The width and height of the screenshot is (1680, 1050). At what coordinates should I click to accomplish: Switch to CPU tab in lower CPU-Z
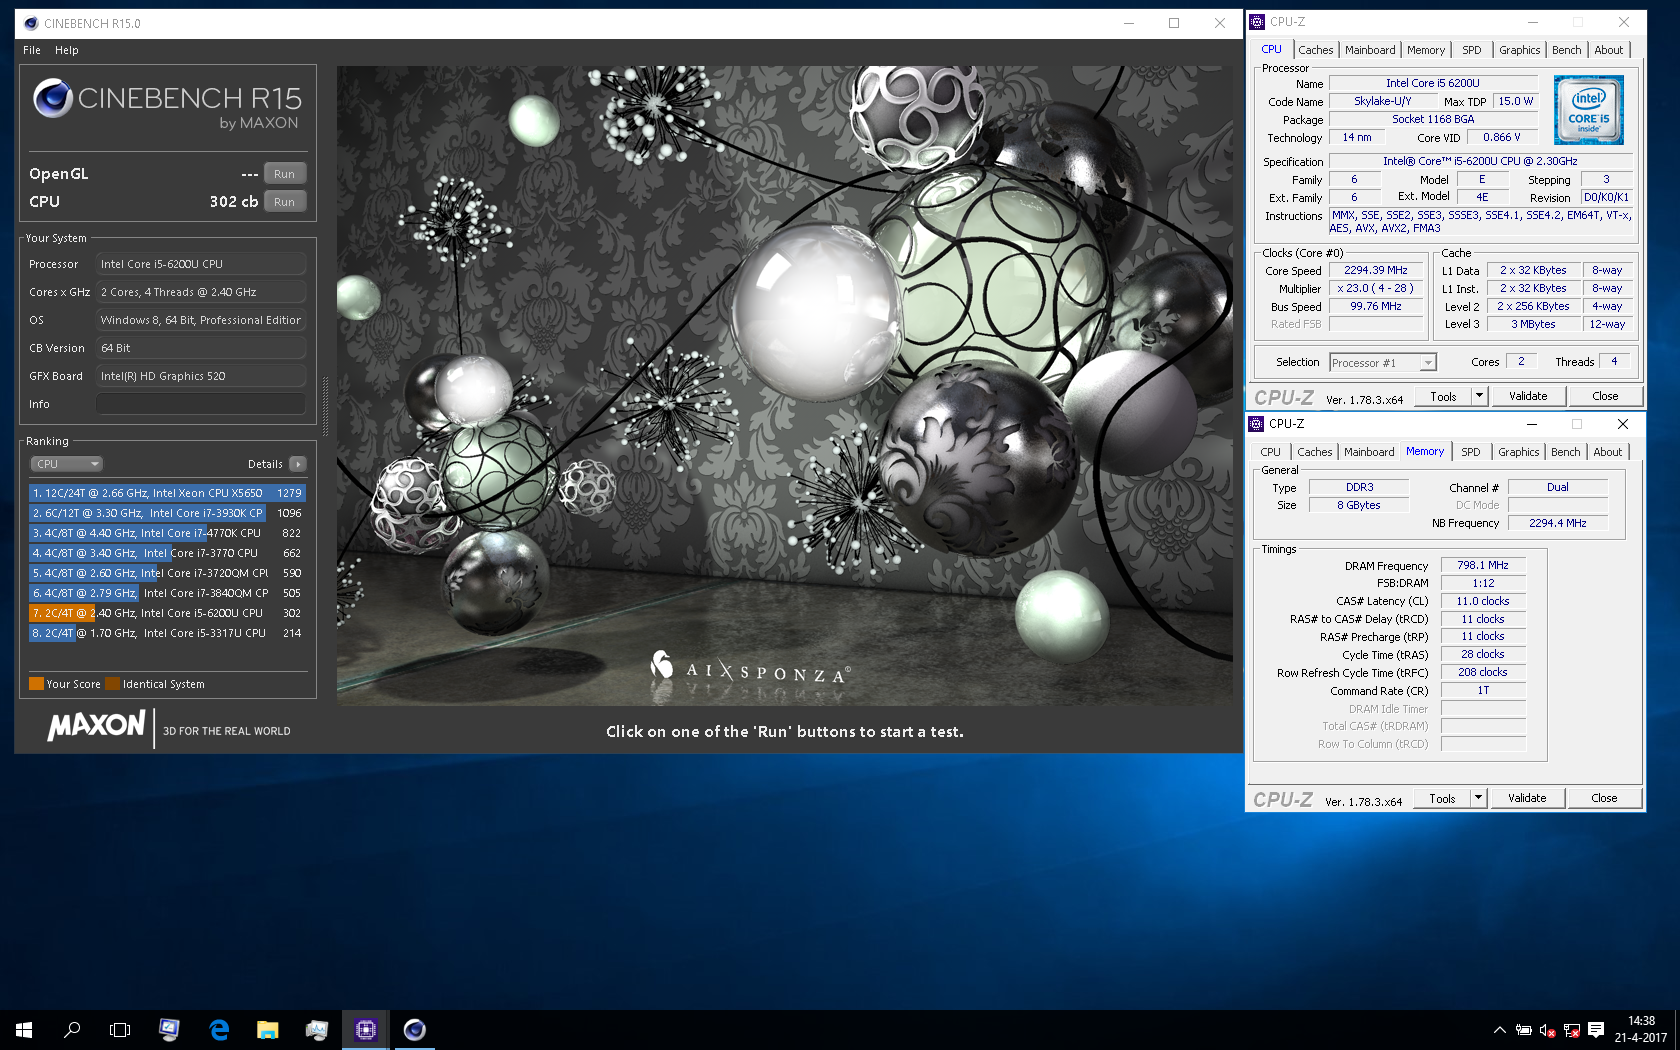point(1270,452)
